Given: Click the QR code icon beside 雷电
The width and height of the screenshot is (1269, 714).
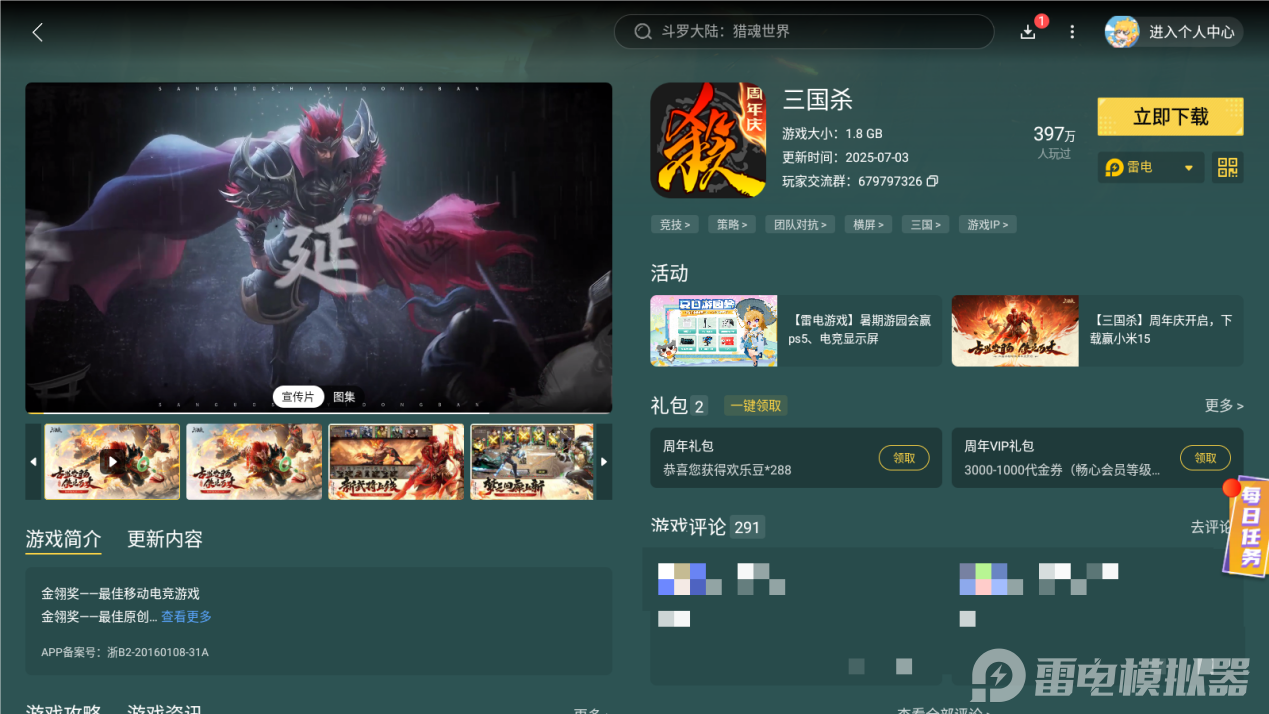Looking at the screenshot, I should point(1227,167).
